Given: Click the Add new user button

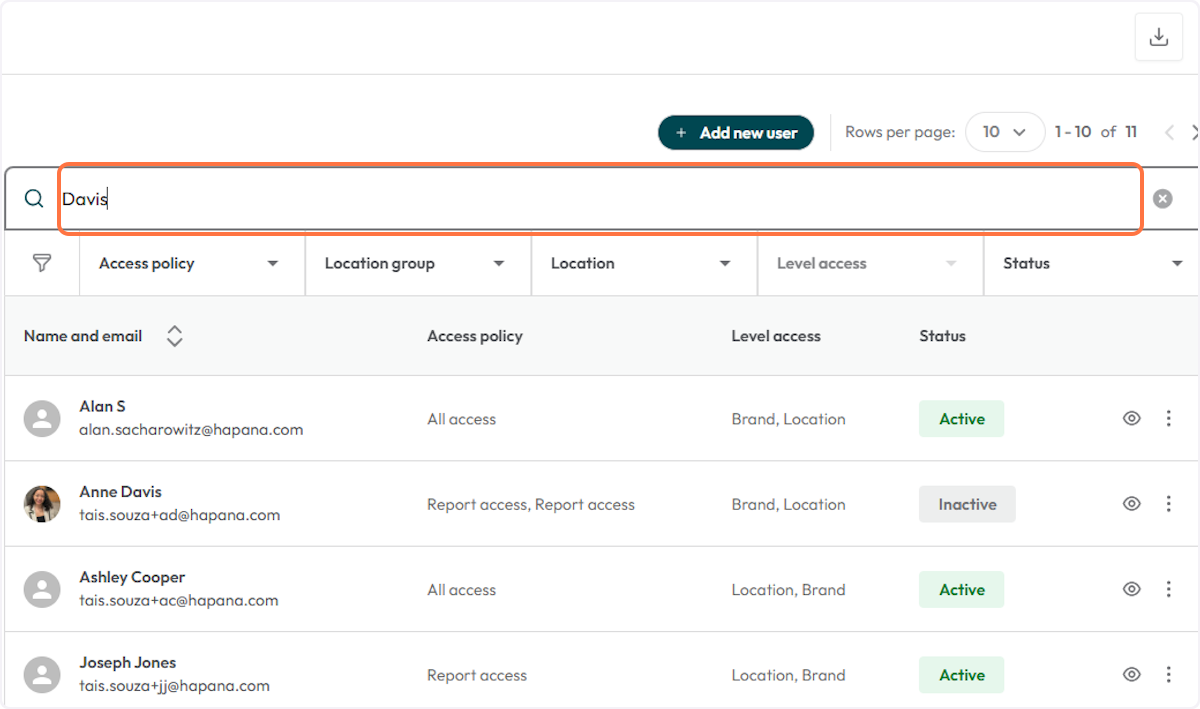Looking at the screenshot, I should click(x=736, y=132).
